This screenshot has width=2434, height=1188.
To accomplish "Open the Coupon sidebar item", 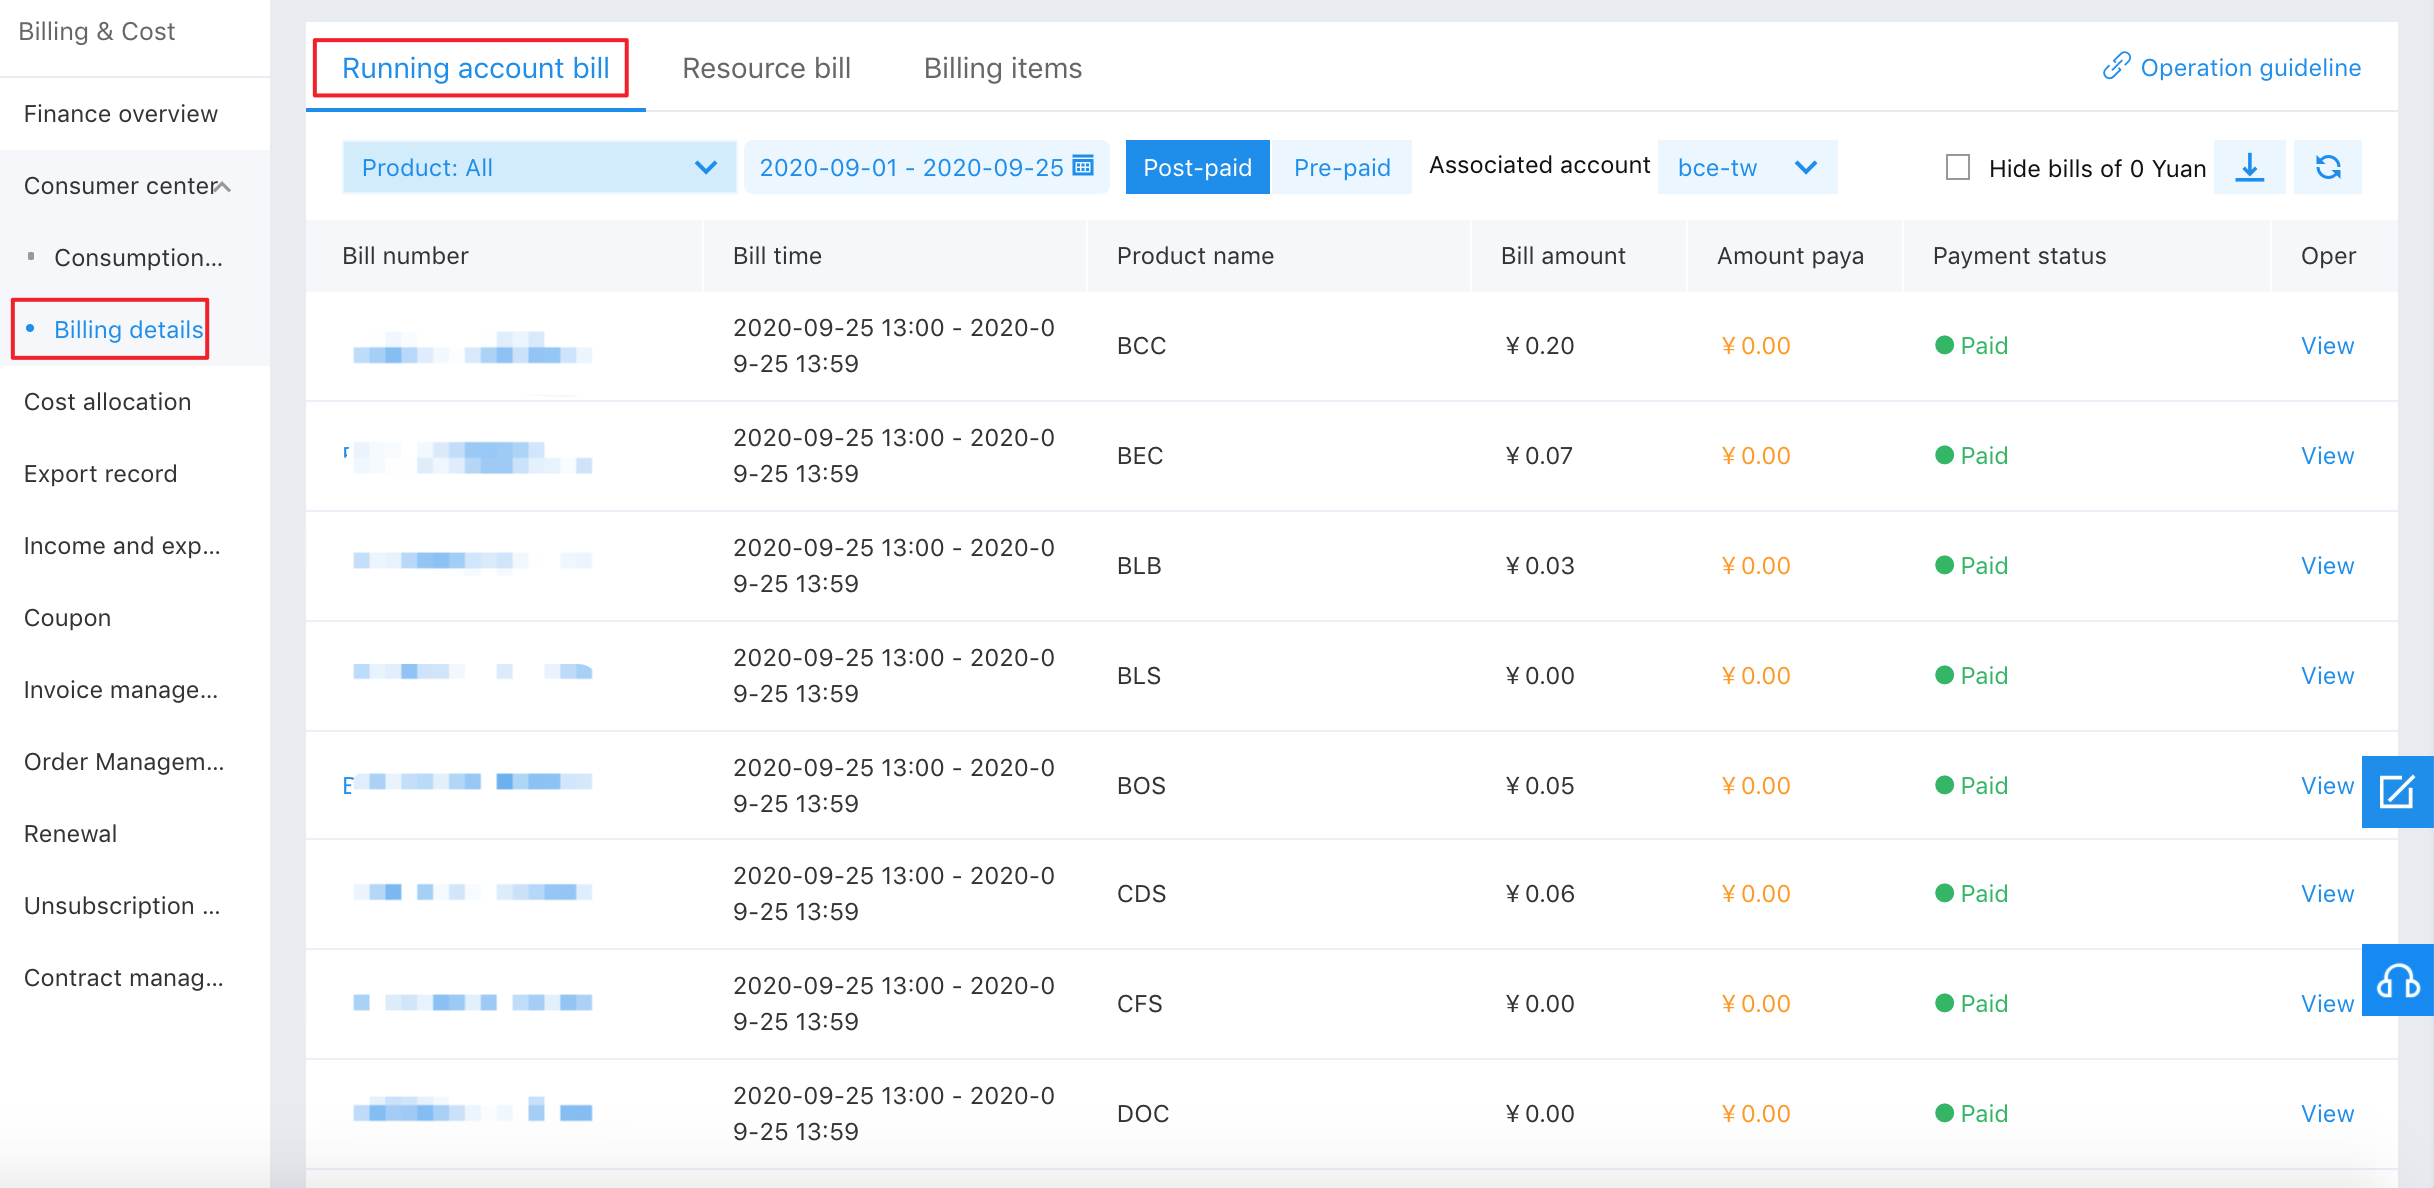I will pyautogui.click(x=67, y=617).
